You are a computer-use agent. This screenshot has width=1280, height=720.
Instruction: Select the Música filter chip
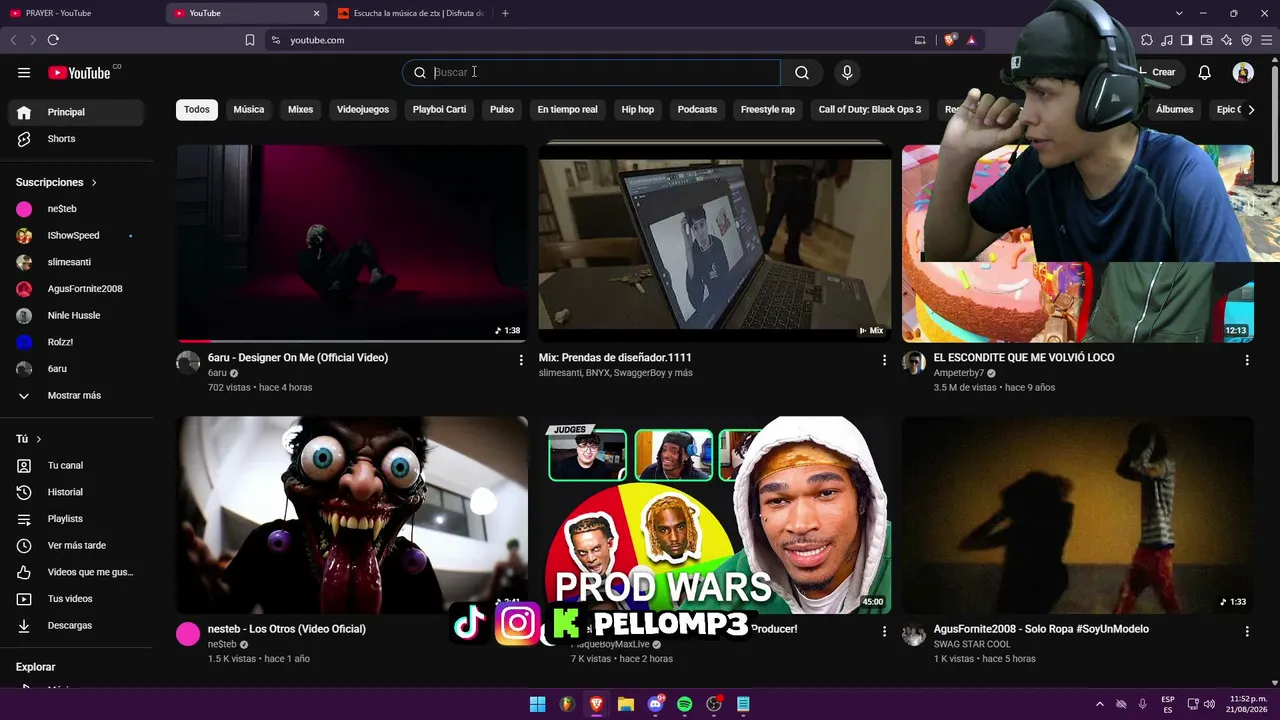[x=249, y=109]
